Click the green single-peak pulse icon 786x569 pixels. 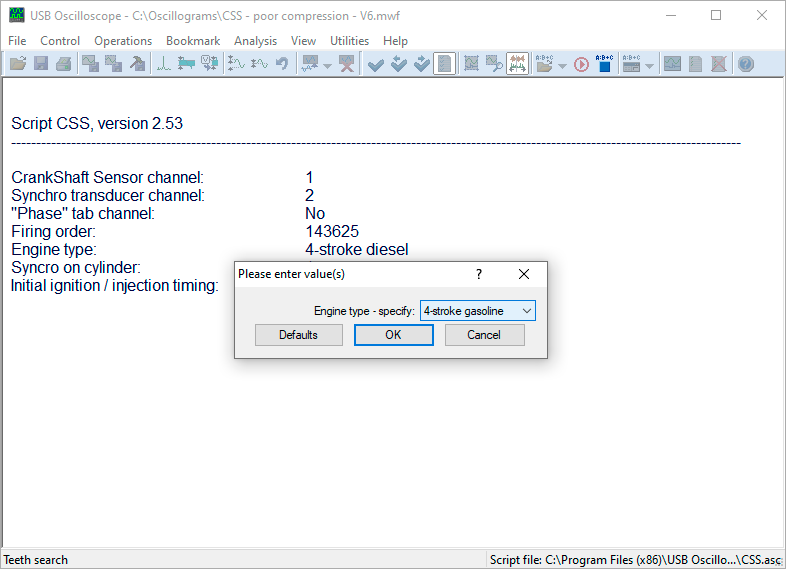pyautogui.click(x=163, y=64)
